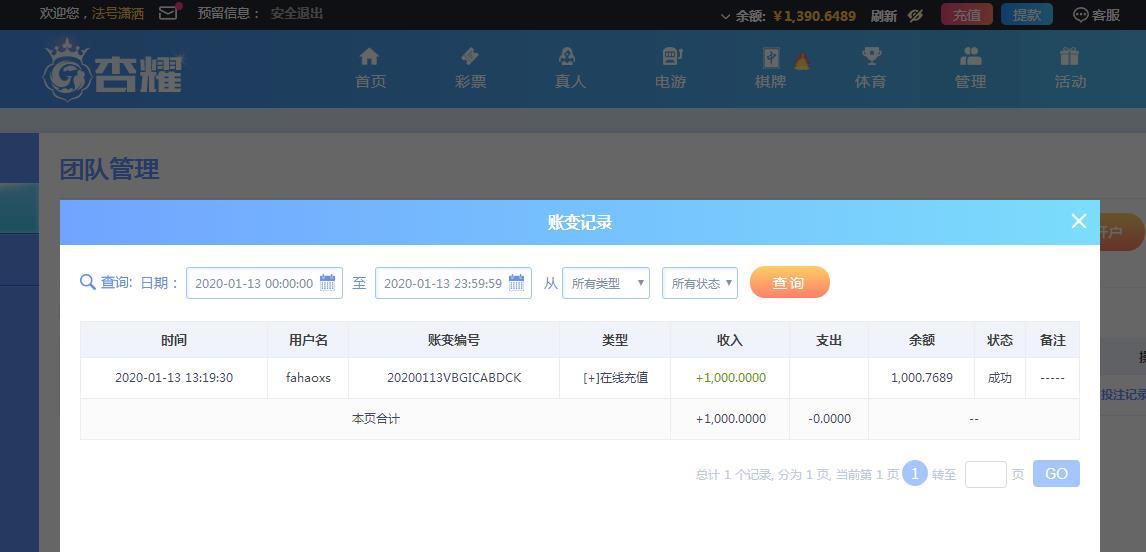Open the 体育 sports menu
The width and height of the screenshot is (1146, 552).
[x=870, y=68]
